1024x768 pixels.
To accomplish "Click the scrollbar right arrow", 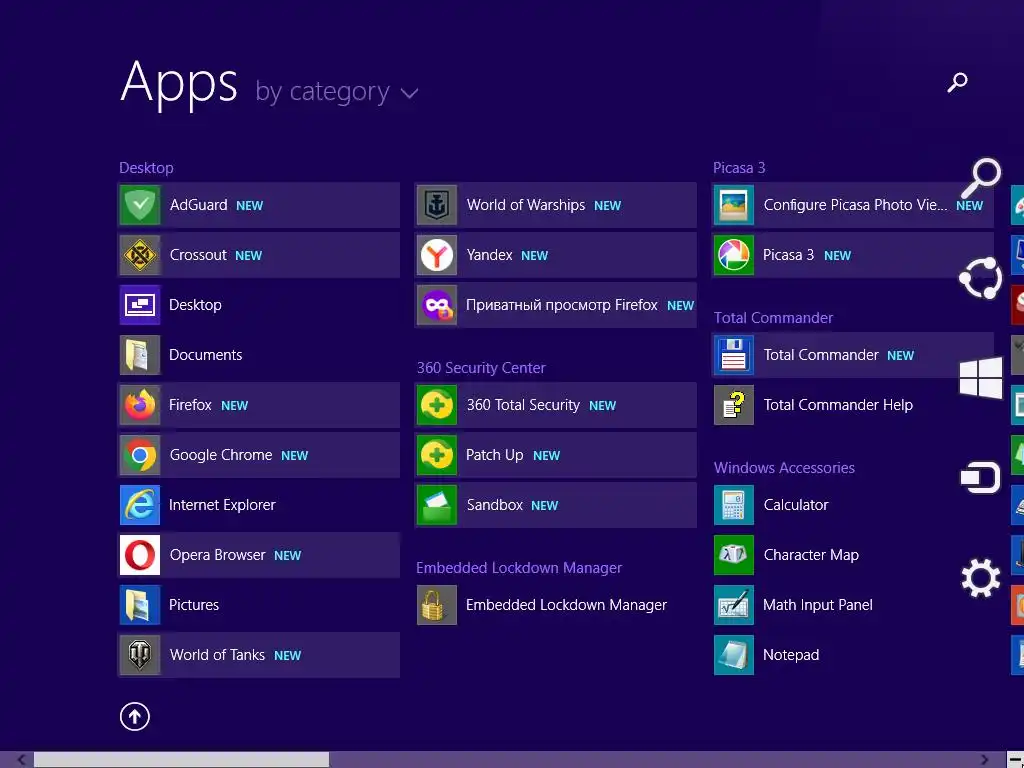I will point(985,760).
